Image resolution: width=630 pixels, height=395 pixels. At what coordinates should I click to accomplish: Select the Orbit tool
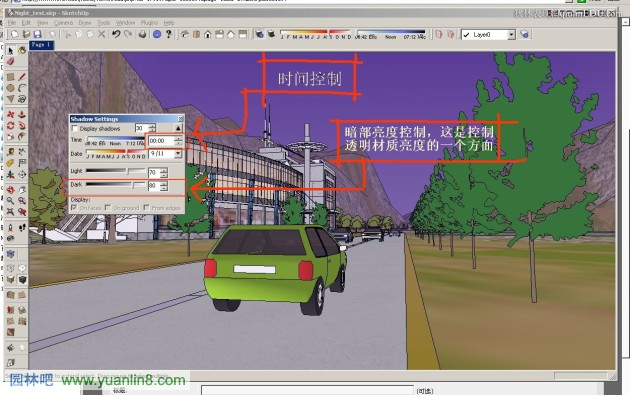point(10,189)
